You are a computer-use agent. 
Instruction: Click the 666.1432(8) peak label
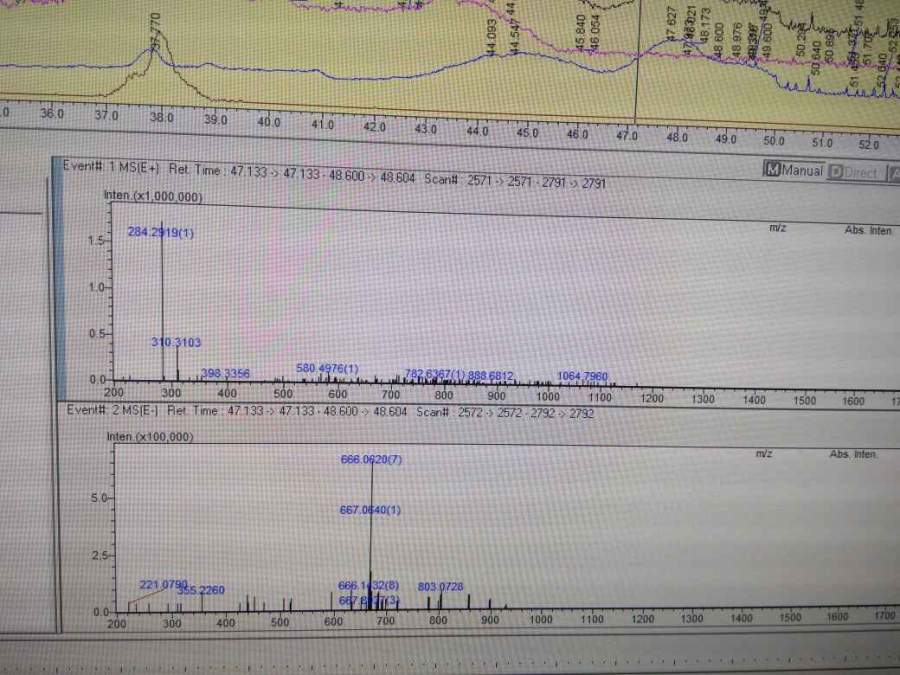(368, 586)
